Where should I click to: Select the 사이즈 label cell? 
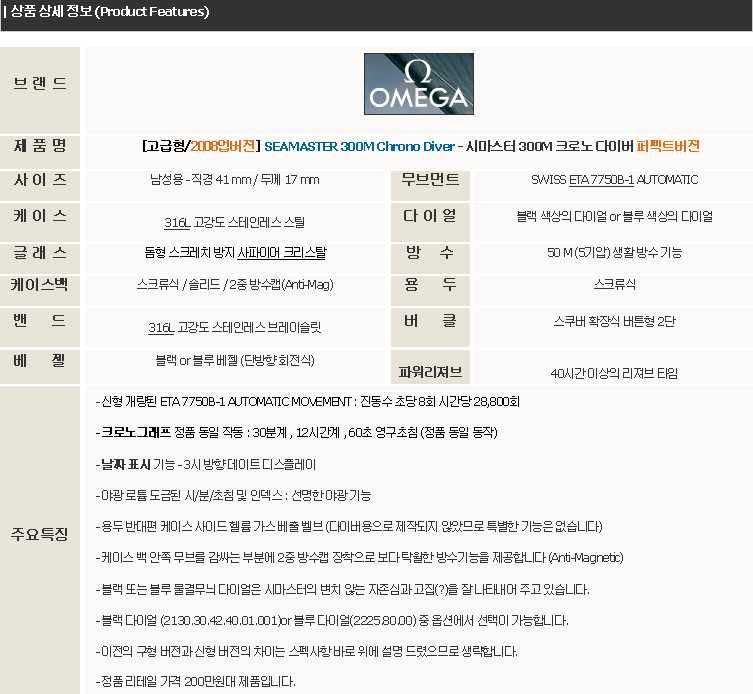(40, 181)
